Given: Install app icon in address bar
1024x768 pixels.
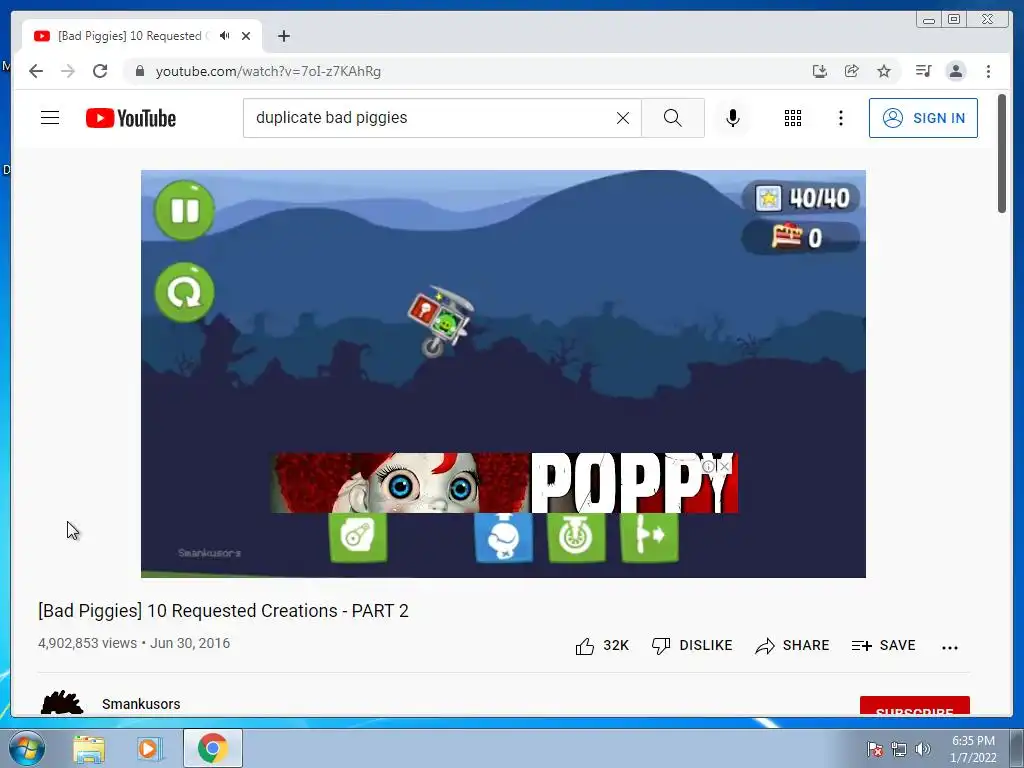Looking at the screenshot, I should pos(820,71).
